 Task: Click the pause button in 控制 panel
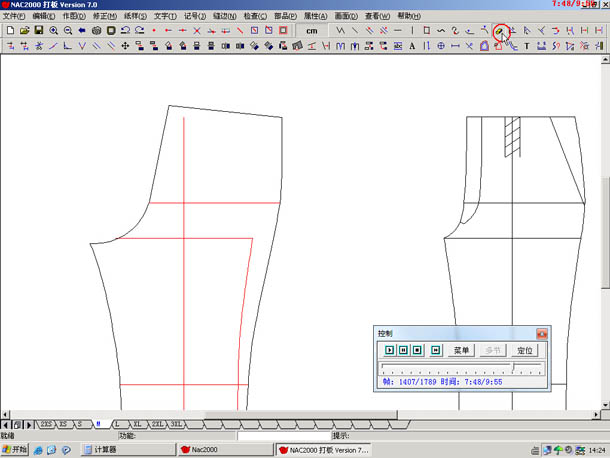click(x=403, y=350)
